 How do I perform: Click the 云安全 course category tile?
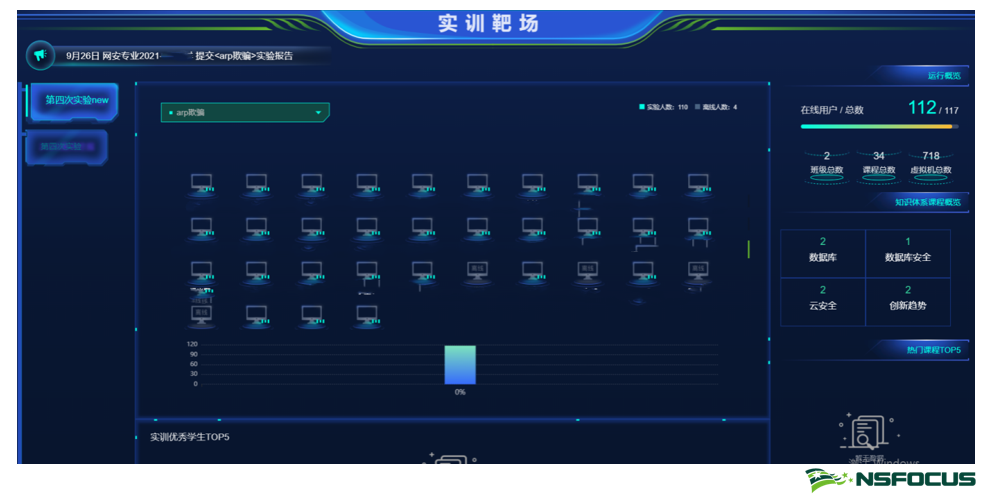point(822,300)
